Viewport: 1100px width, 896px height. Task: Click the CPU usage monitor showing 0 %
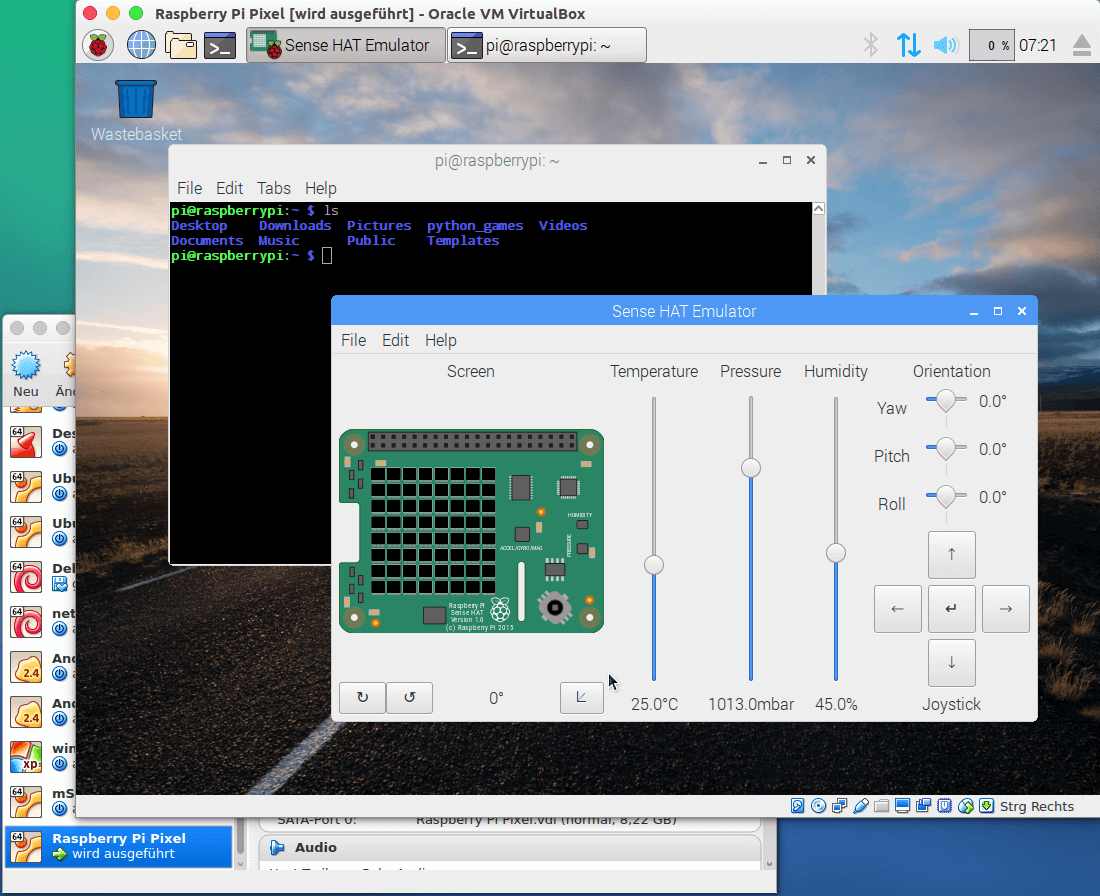click(991, 45)
